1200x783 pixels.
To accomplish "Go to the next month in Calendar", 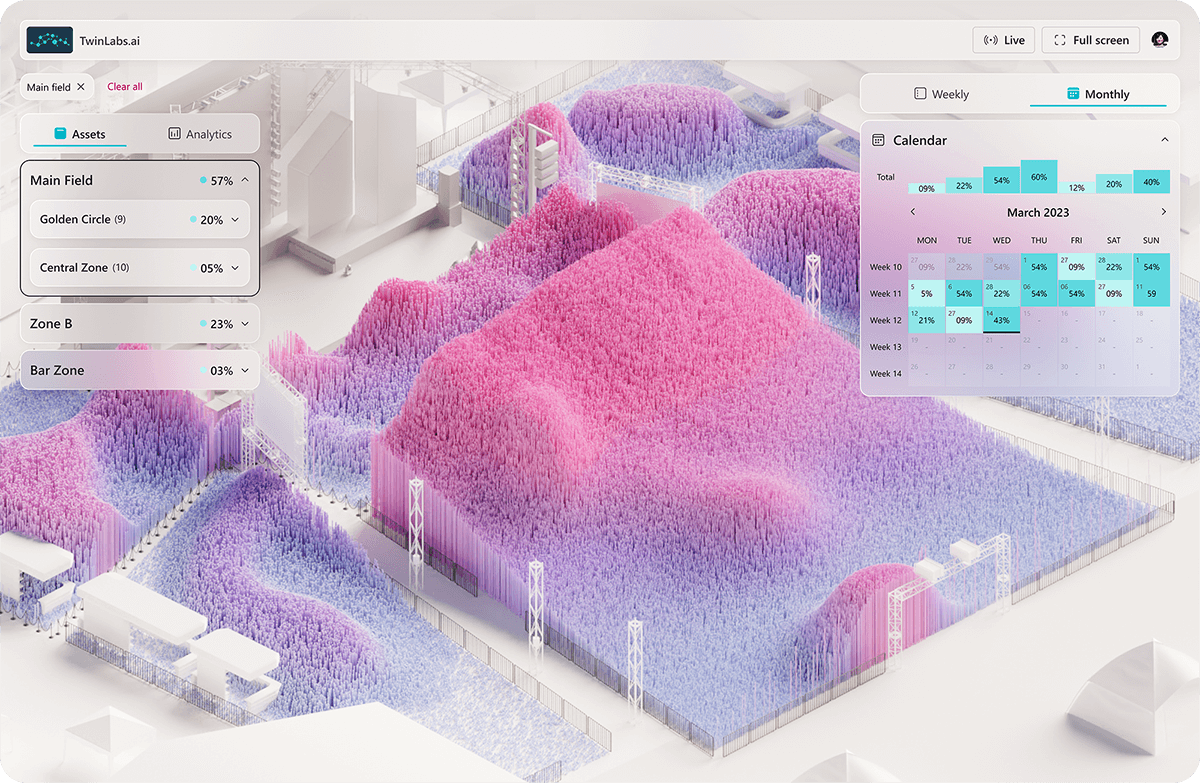I will point(1163,212).
